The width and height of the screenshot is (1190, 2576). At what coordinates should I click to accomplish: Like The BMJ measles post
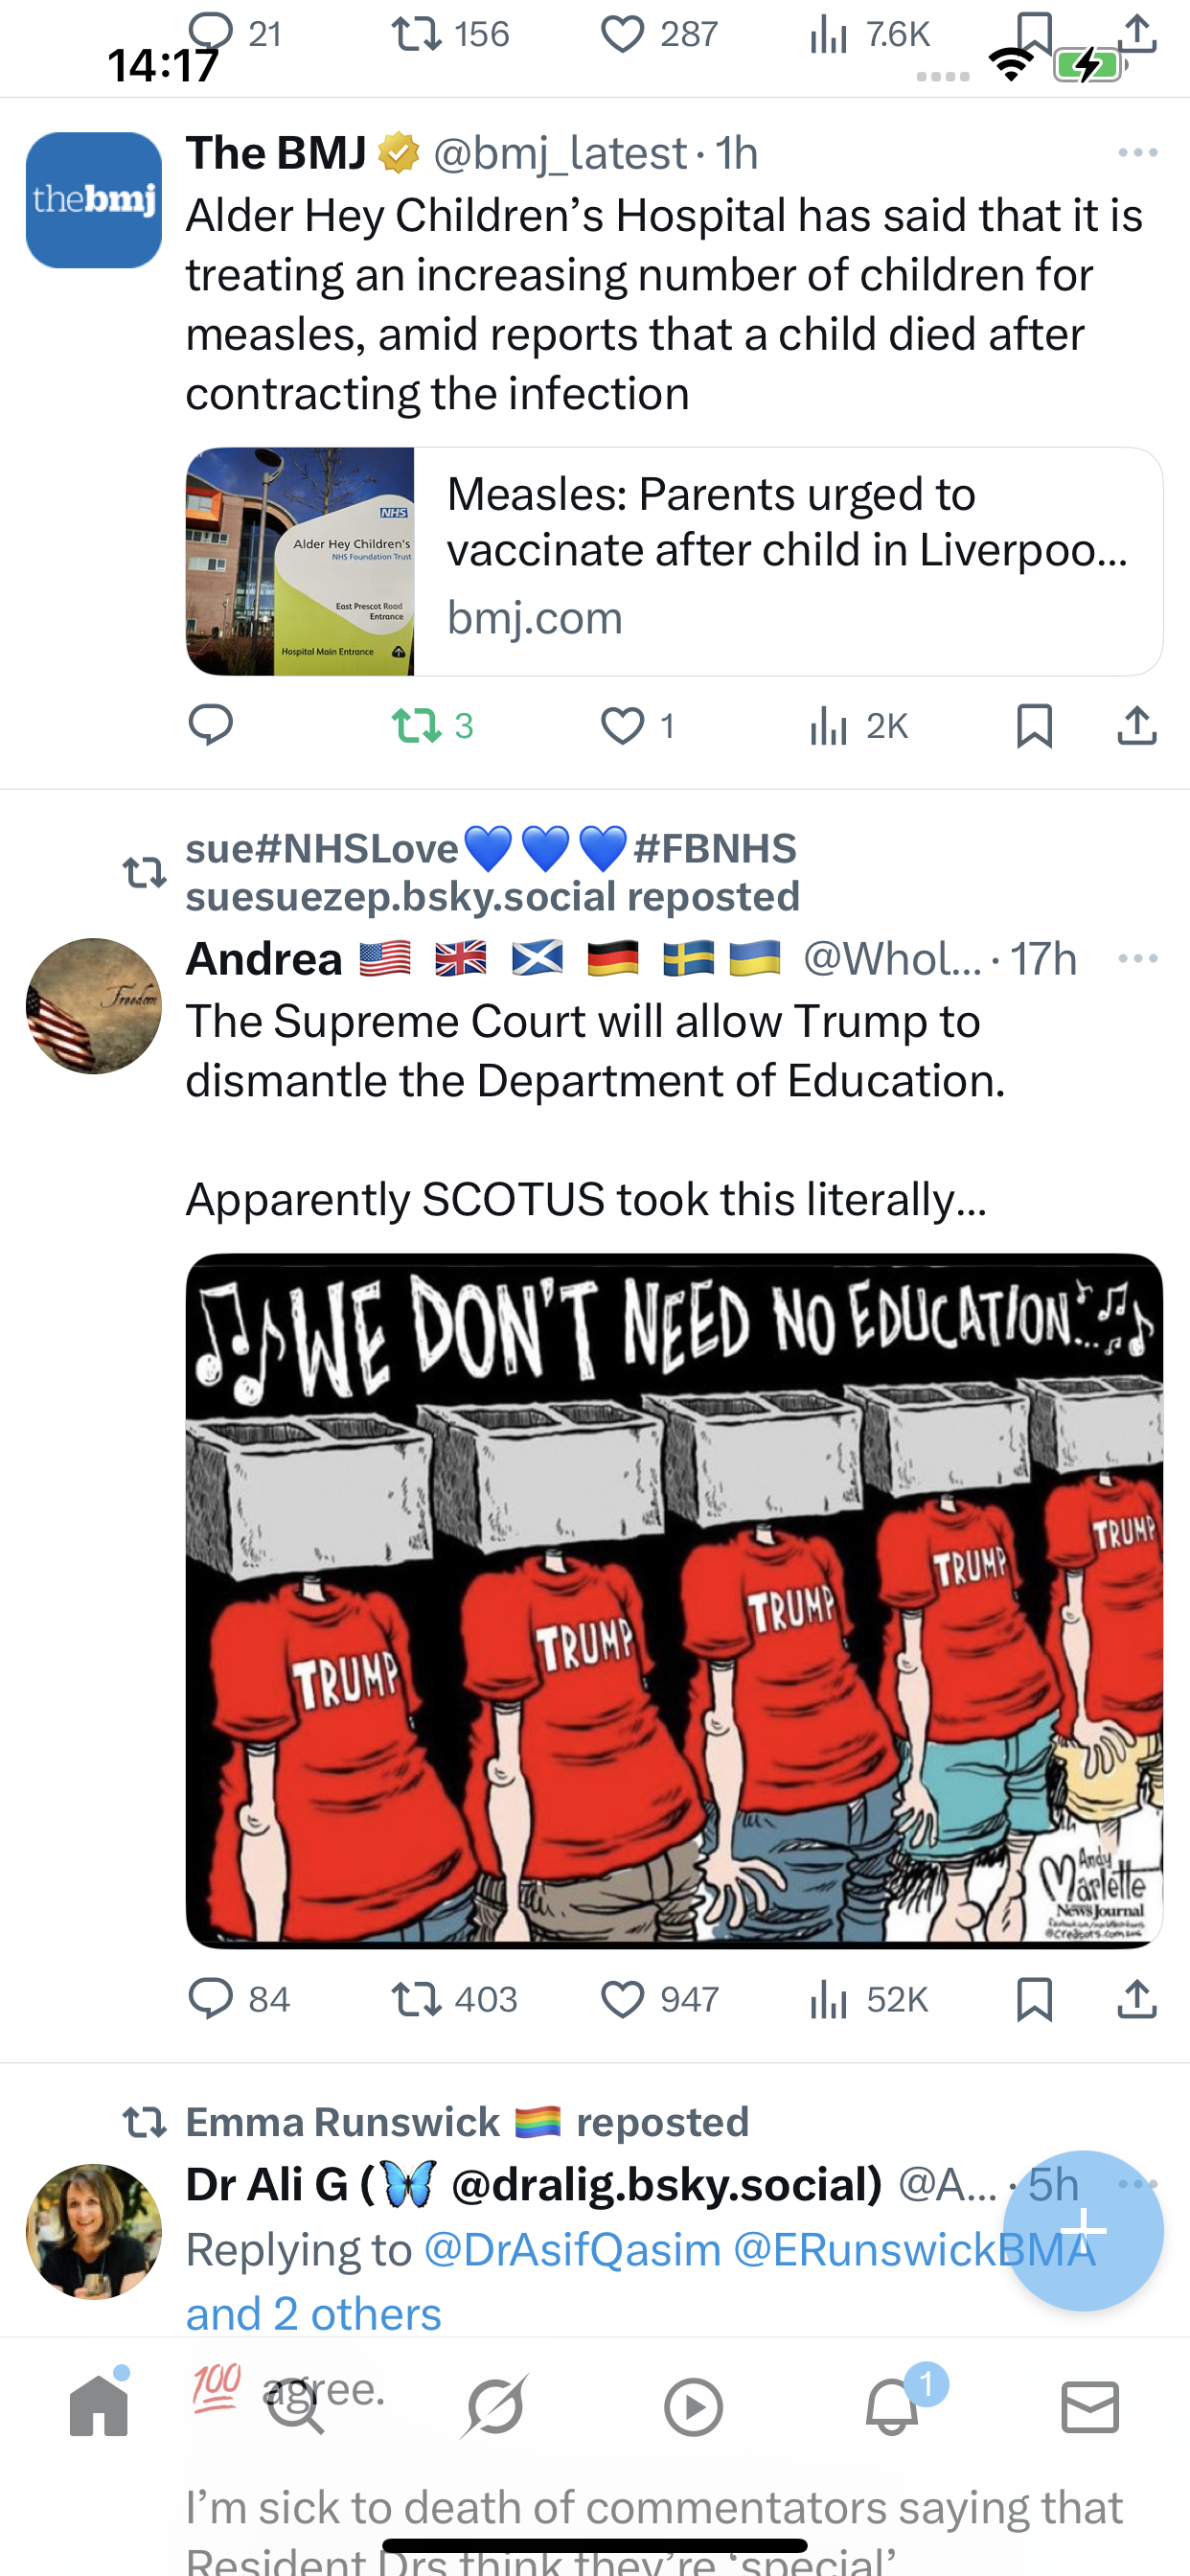click(638, 725)
